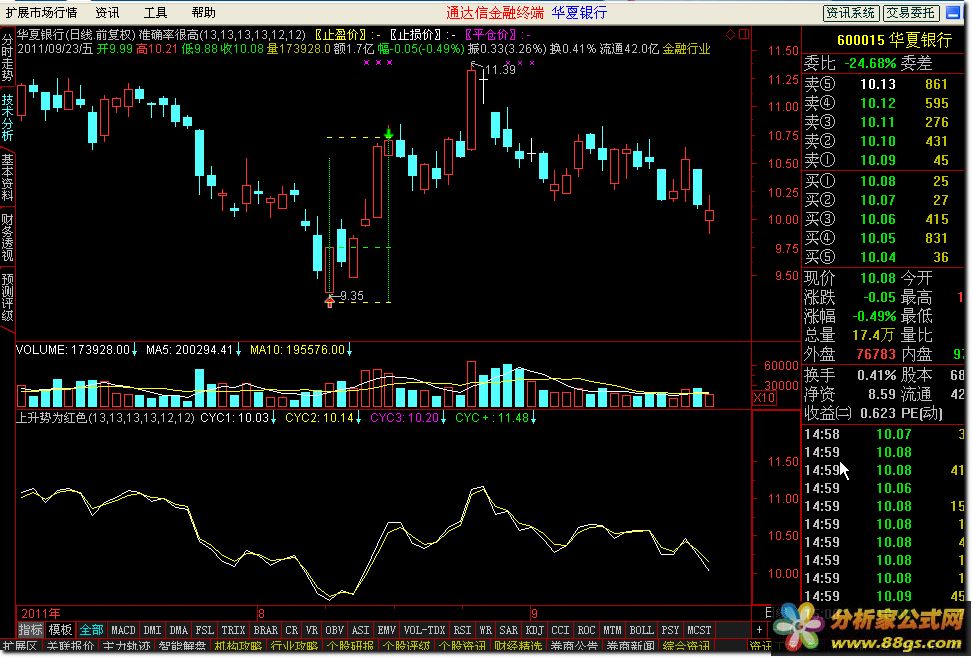Click the red buy arrow at the 9.35 low
Screen dimensions: 973x658
point(330,302)
